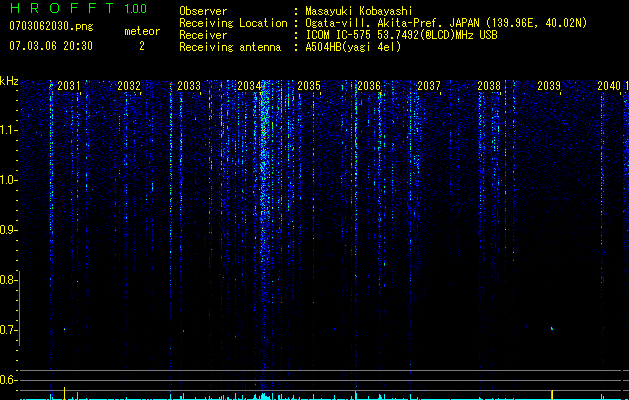Click the HROFFT 1.0.0 title text
The height and width of the screenshot is (400, 629).
pyautogui.click(x=78, y=8)
